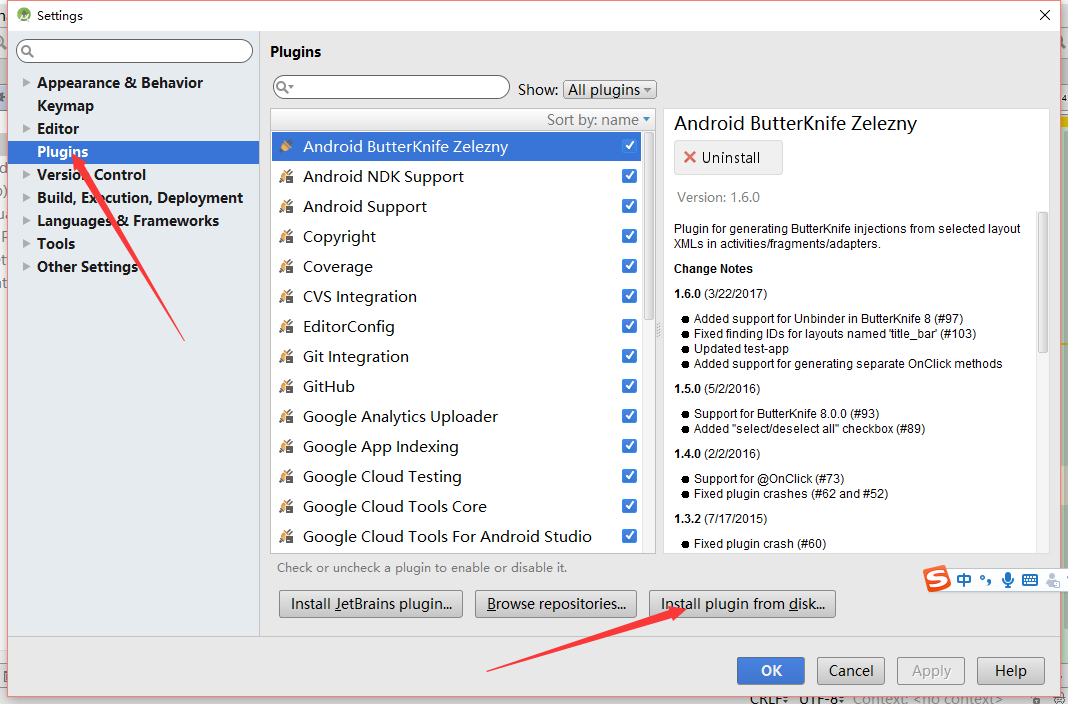Open the Sort by name dropdown
The width and height of the screenshot is (1068, 704).
point(599,120)
